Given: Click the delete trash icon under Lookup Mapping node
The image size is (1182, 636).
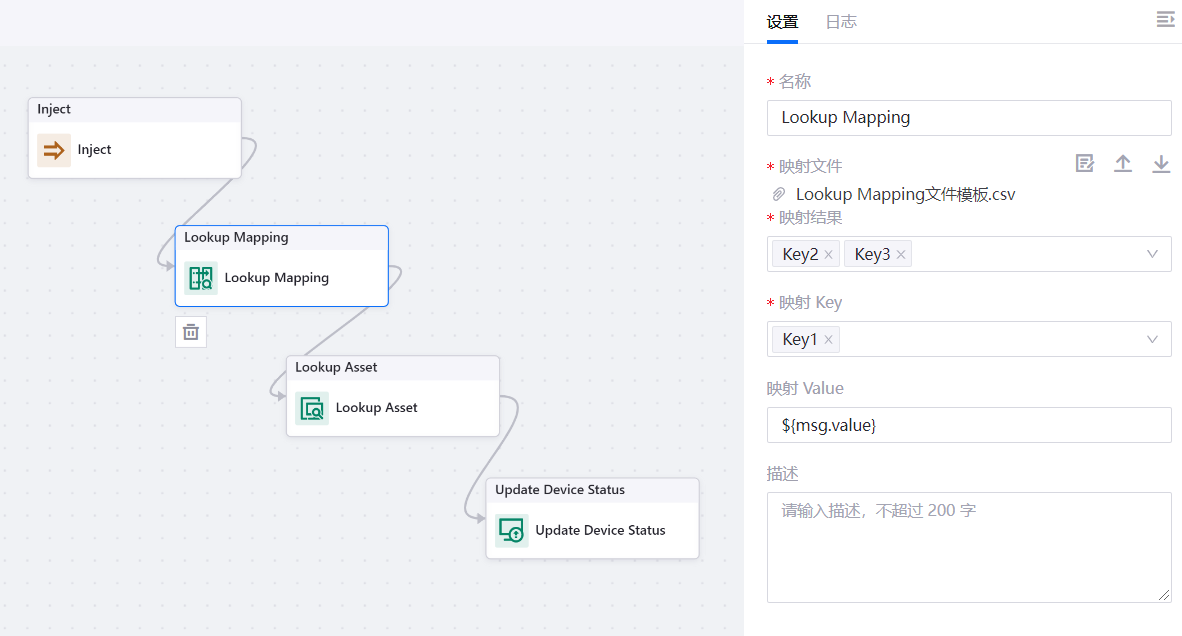Looking at the screenshot, I should [x=191, y=331].
